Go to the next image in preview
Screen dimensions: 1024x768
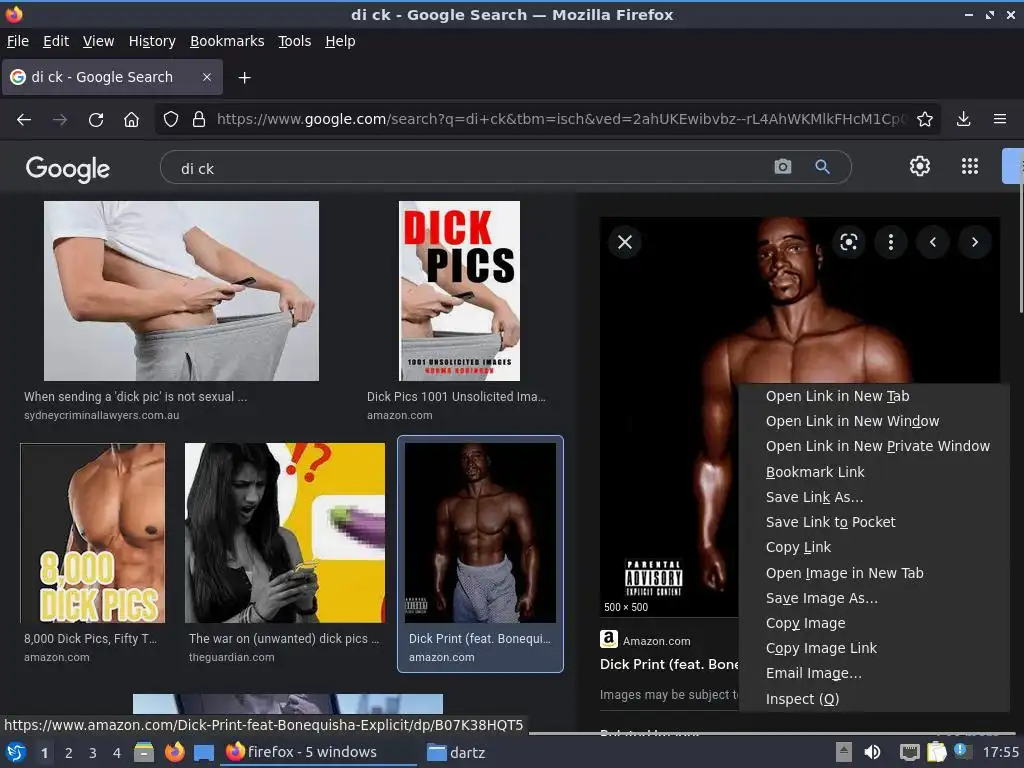[975, 242]
